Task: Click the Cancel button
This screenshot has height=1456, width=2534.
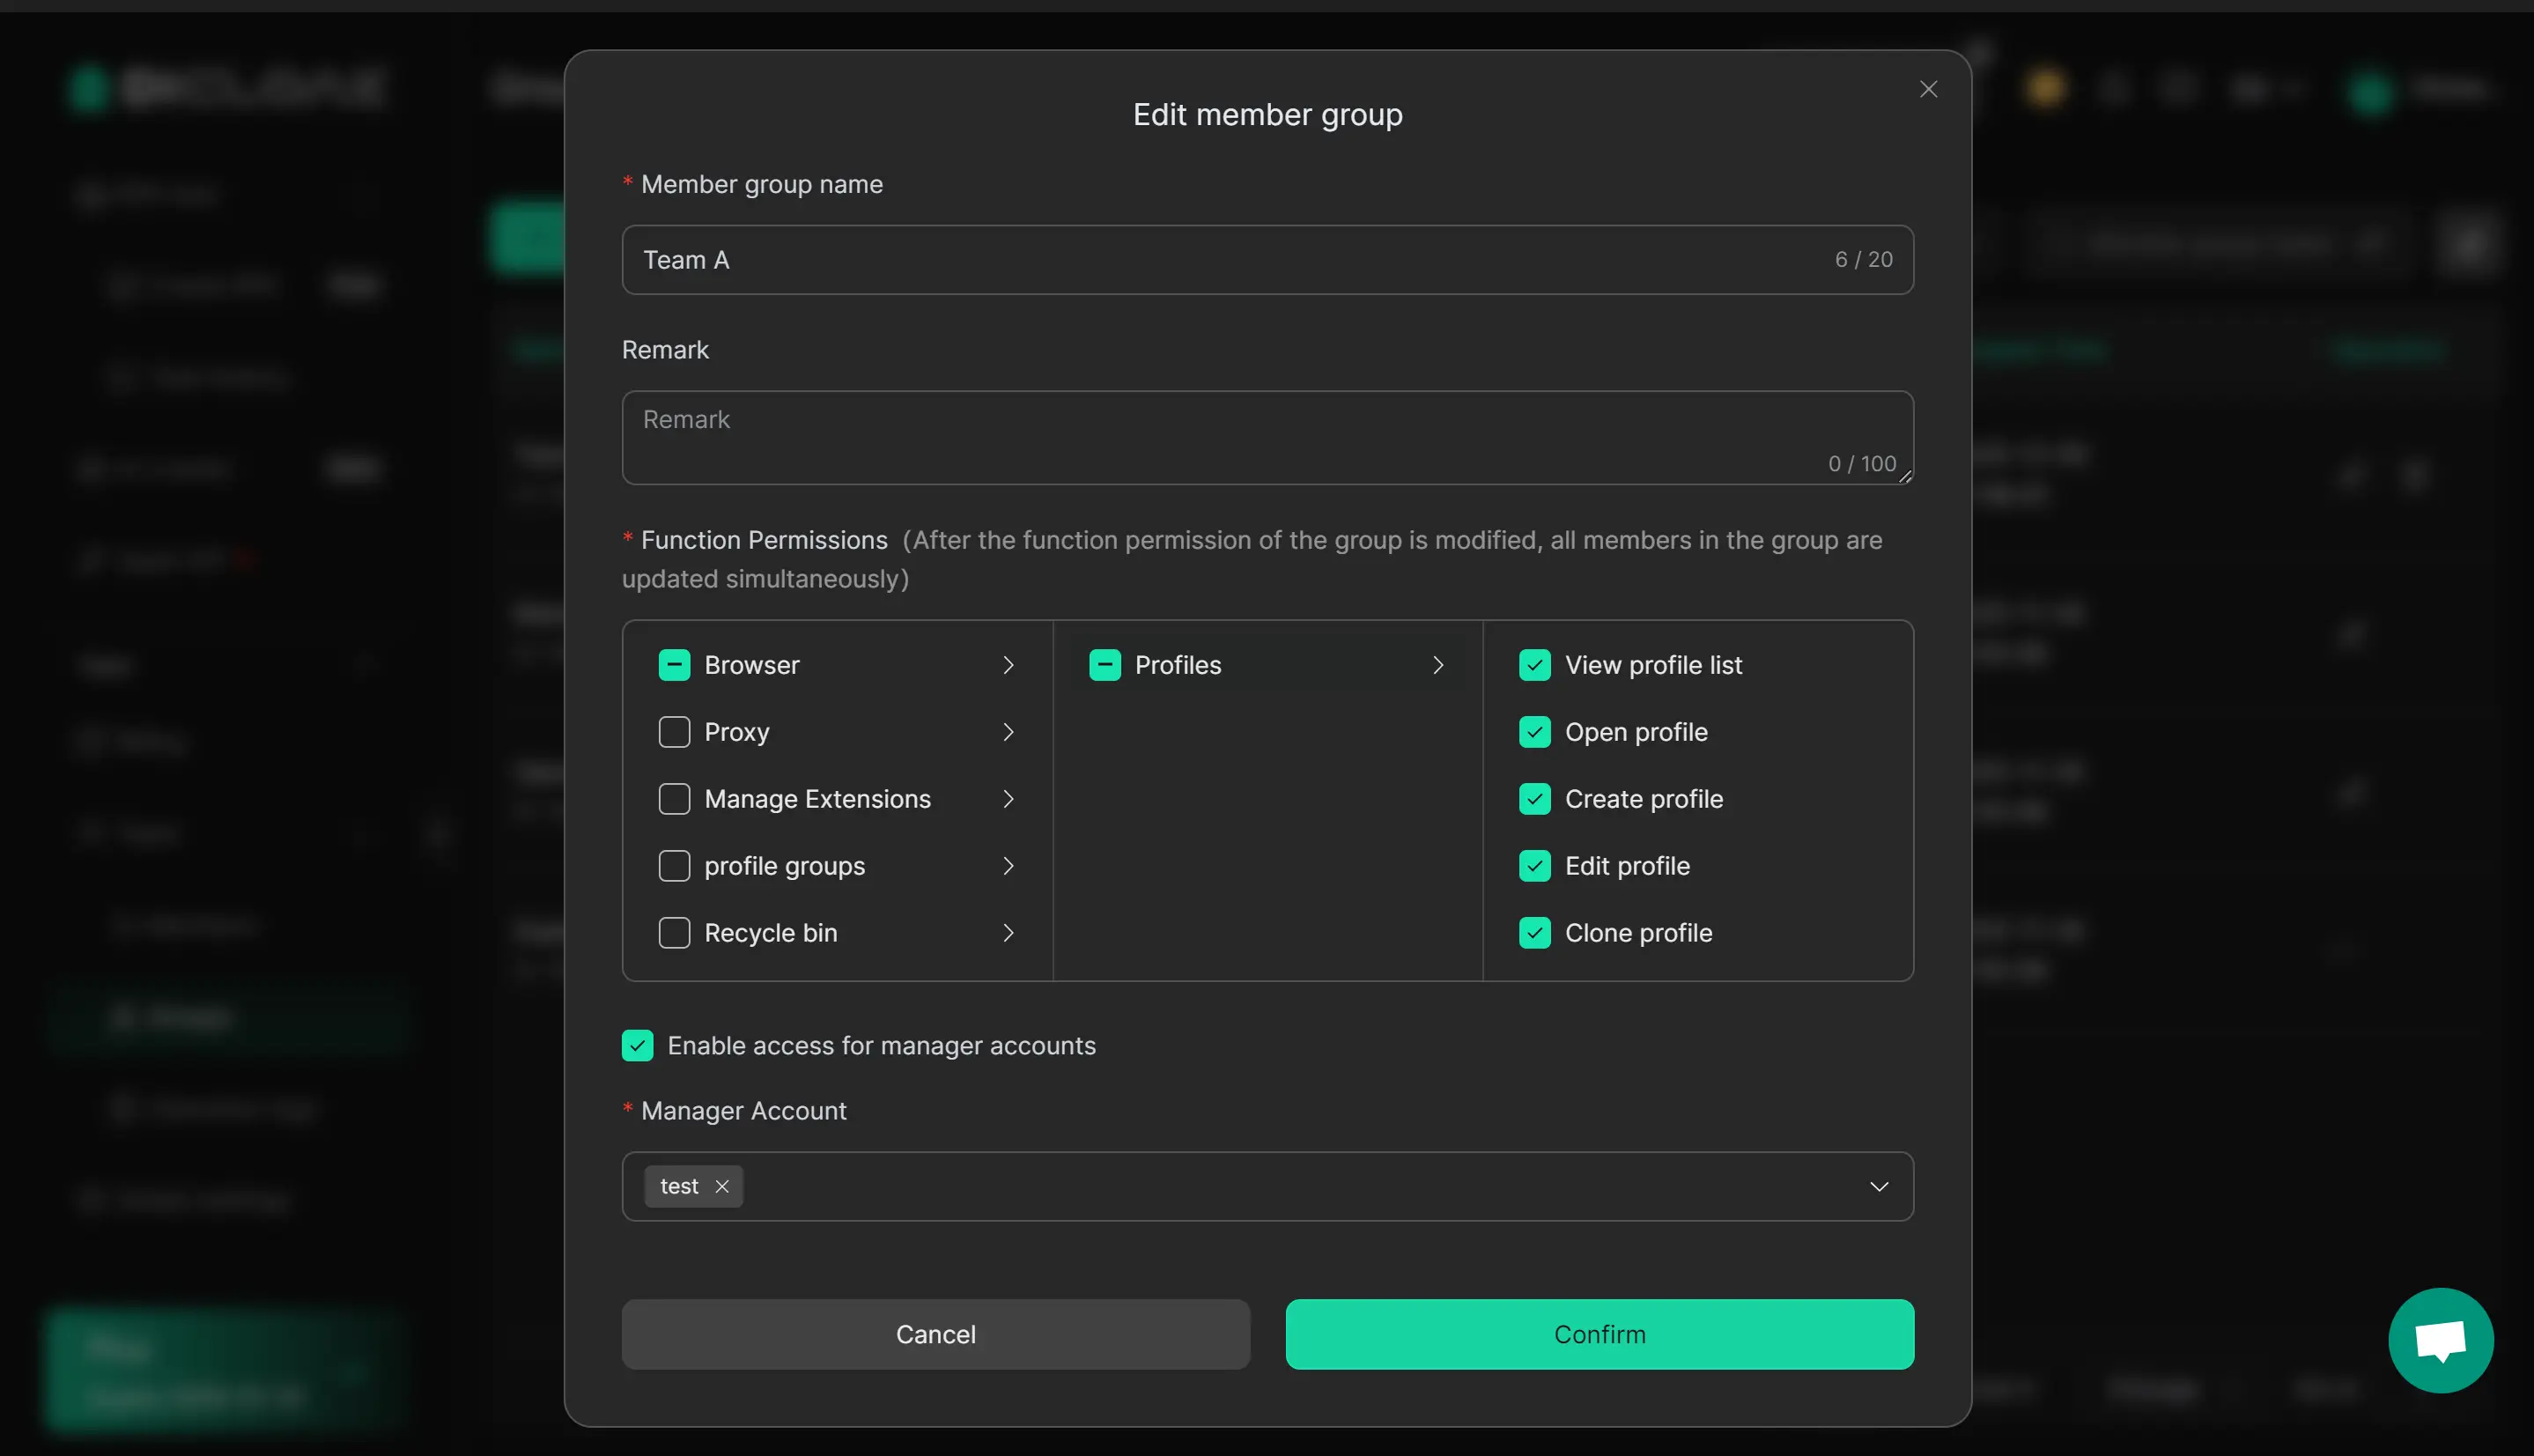Action: tap(935, 1334)
